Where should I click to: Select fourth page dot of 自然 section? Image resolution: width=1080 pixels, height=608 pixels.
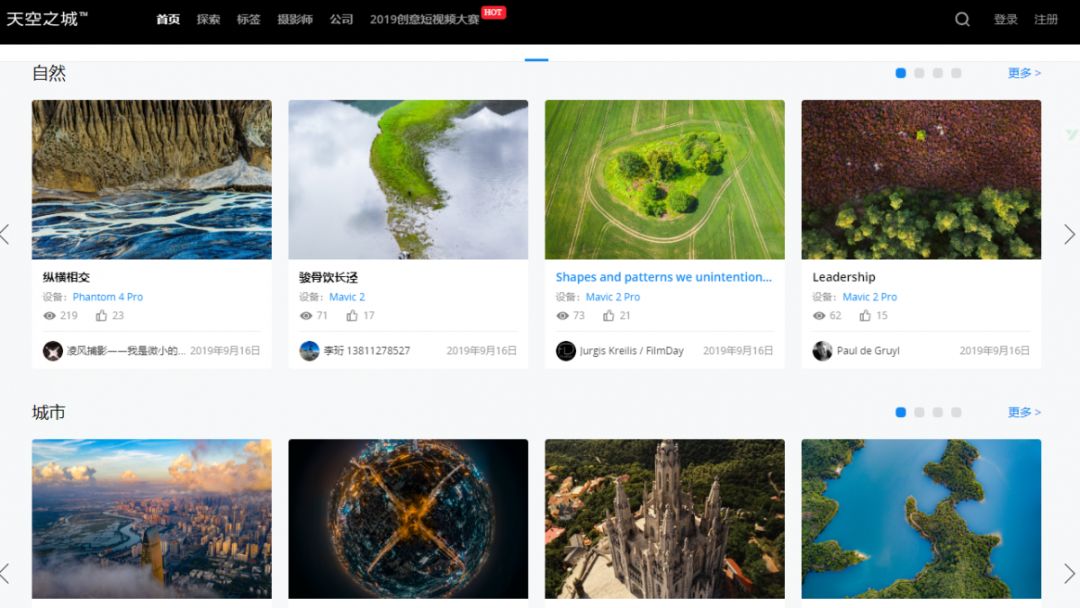tap(956, 73)
